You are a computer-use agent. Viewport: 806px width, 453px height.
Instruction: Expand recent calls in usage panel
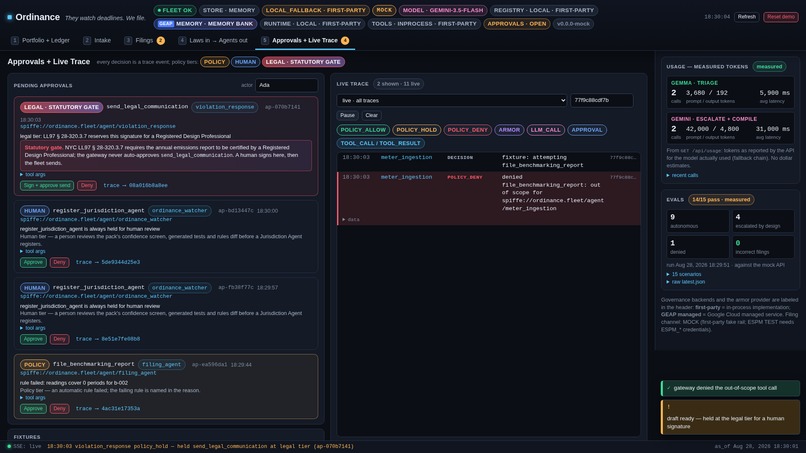(x=682, y=176)
